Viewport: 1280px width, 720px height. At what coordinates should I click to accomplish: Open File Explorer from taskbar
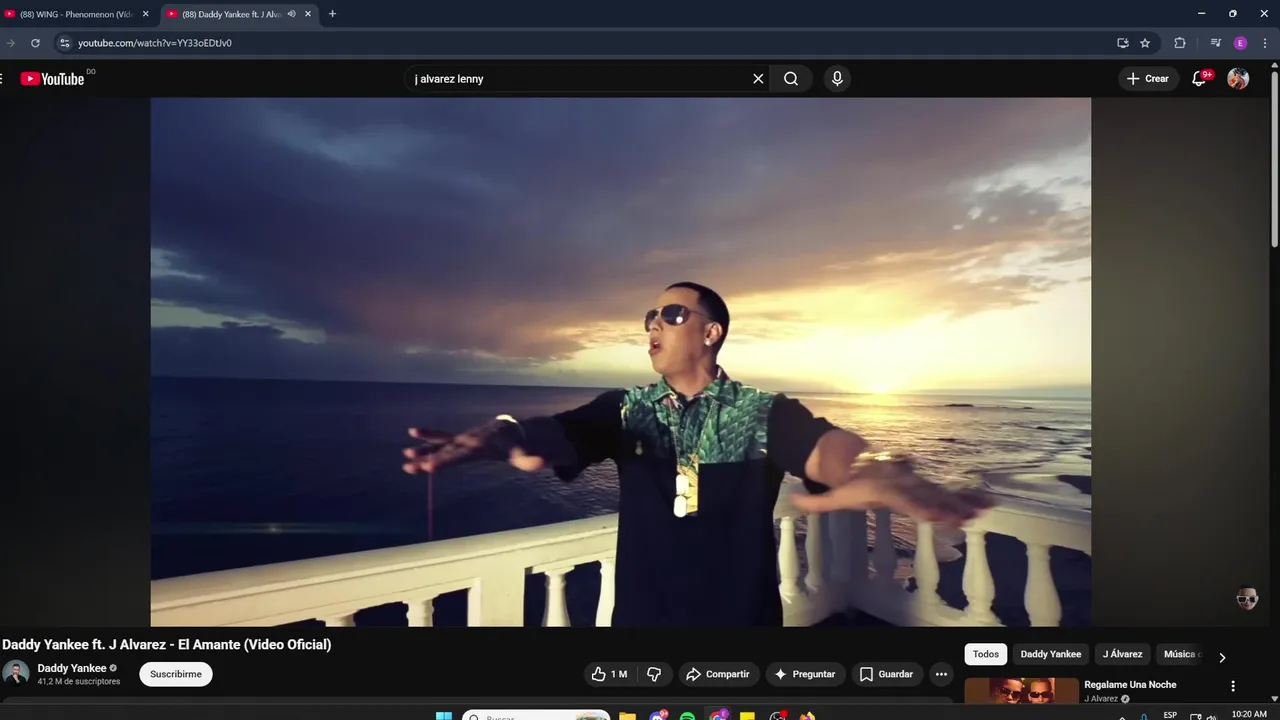coord(627,716)
